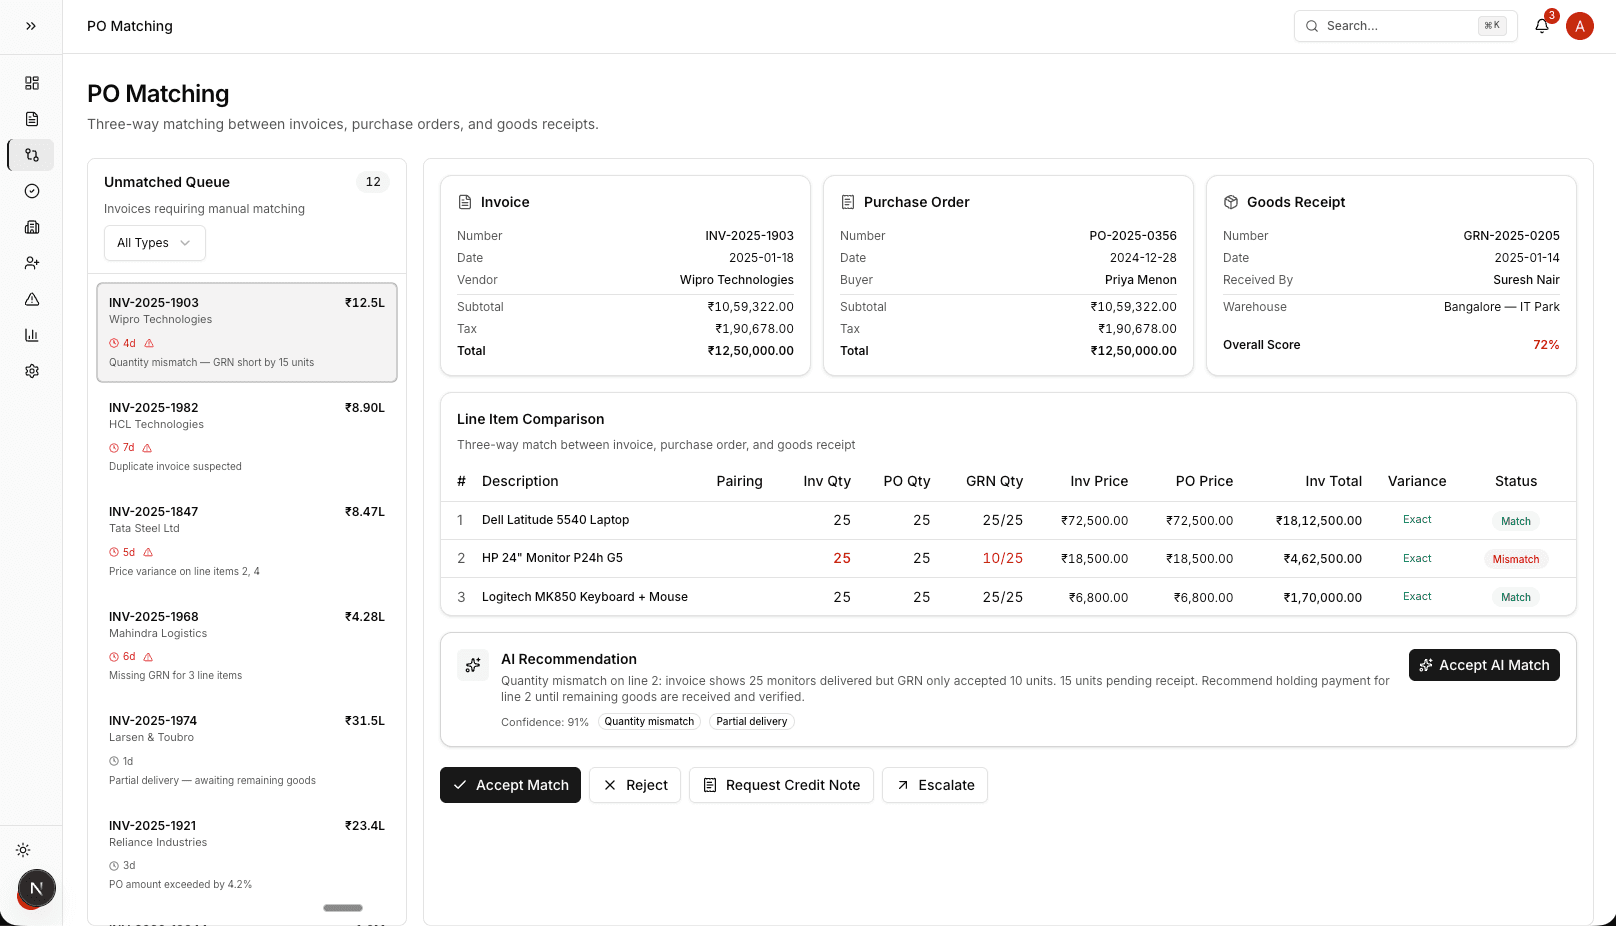Open the analytics bar-chart icon
1616x926 pixels.
tap(31, 335)
